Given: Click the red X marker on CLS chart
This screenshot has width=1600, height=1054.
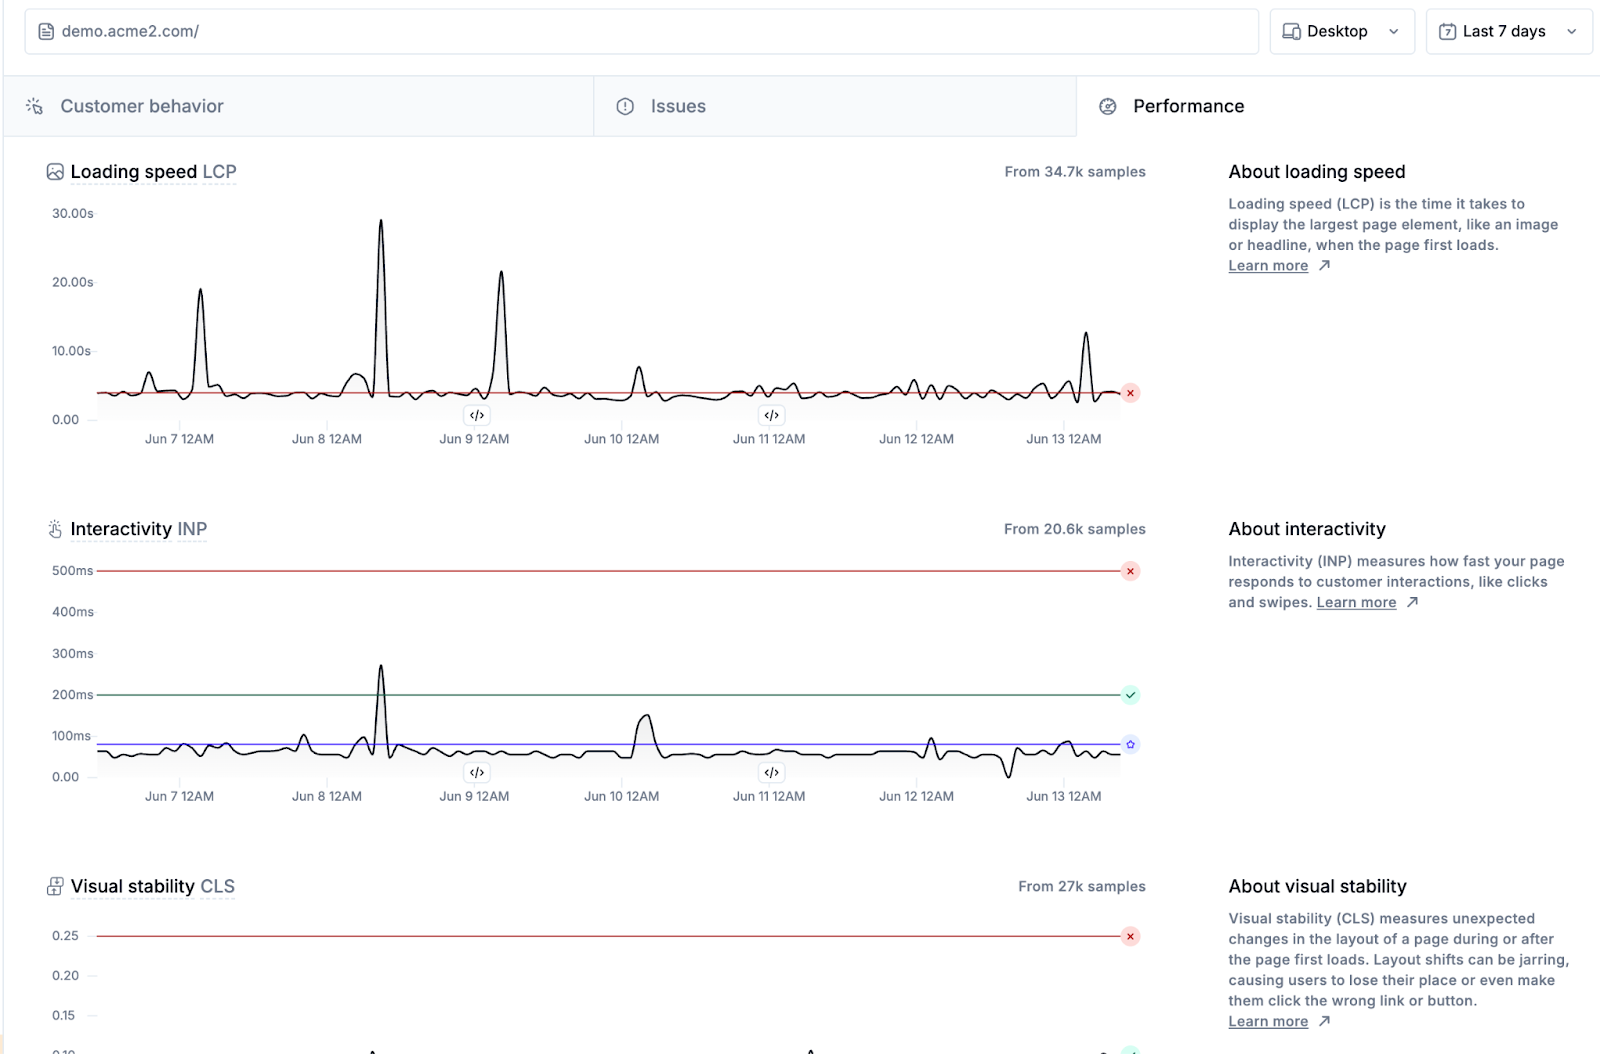Looking at the screenshot, I should tap(1130, 936).
